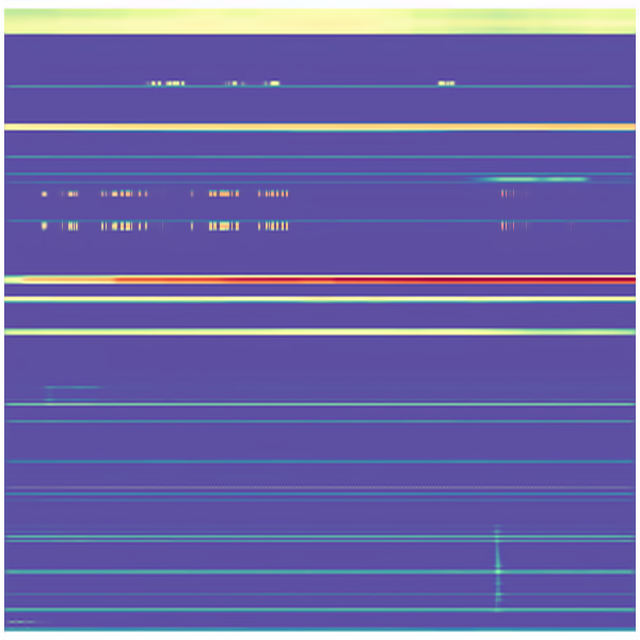Image resolution: width=640 pixels, height=640 pixels.
Task: Select the rightmost burst cluster in lower dotted row
Action: coord(274,226)
